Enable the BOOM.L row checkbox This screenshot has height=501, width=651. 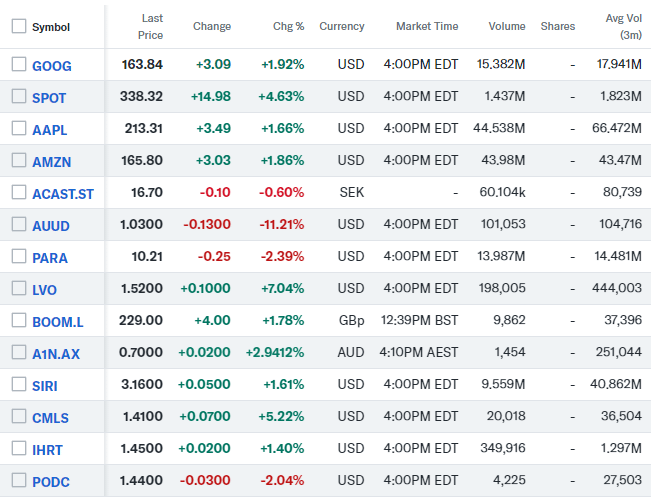tap(19, 321)
